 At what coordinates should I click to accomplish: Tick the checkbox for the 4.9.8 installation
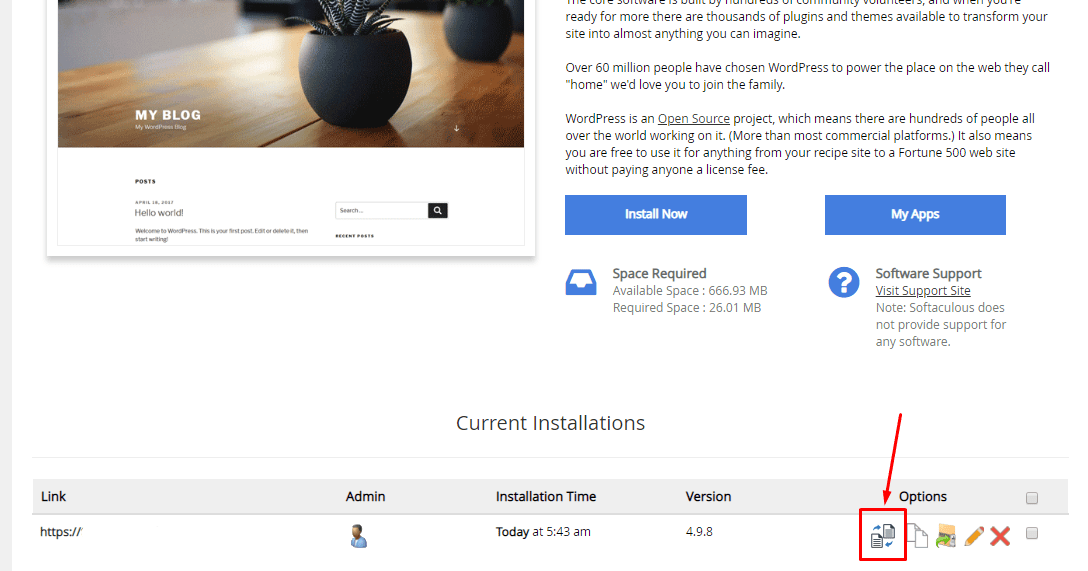tap(1032, 533)
